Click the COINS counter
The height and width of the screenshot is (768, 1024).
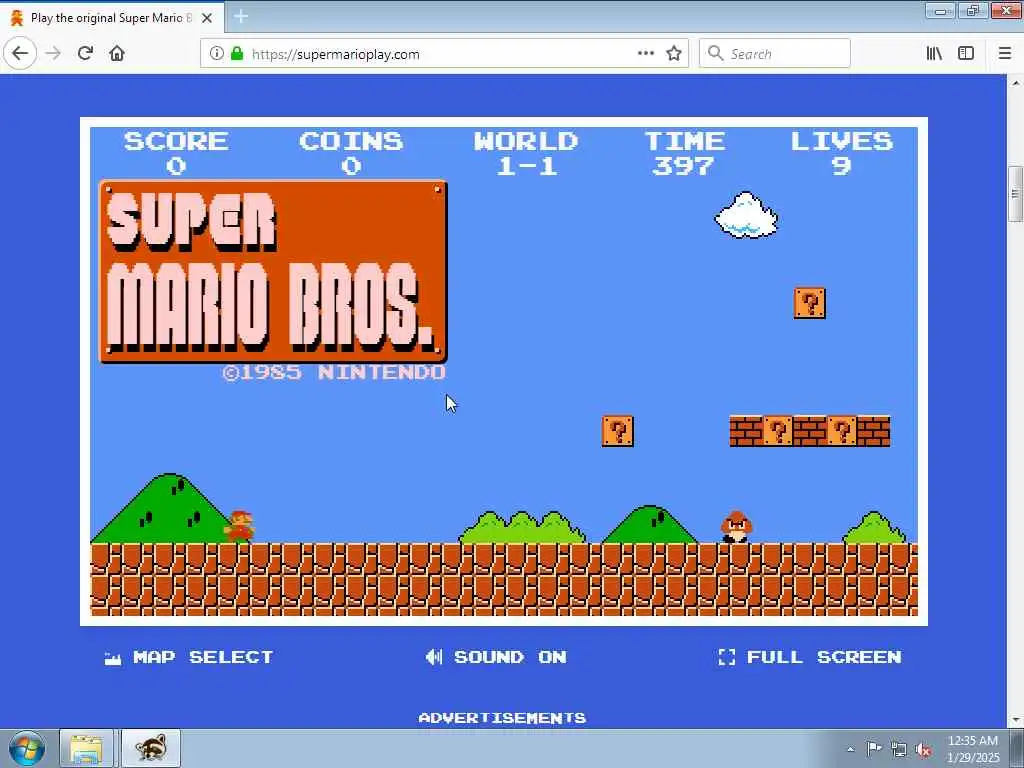coord(351,153)
